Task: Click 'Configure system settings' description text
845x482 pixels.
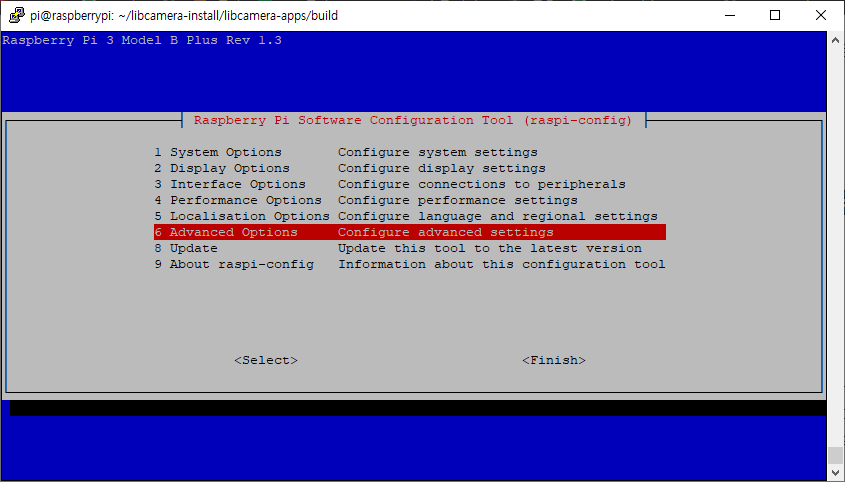Action: coord(438,153)
